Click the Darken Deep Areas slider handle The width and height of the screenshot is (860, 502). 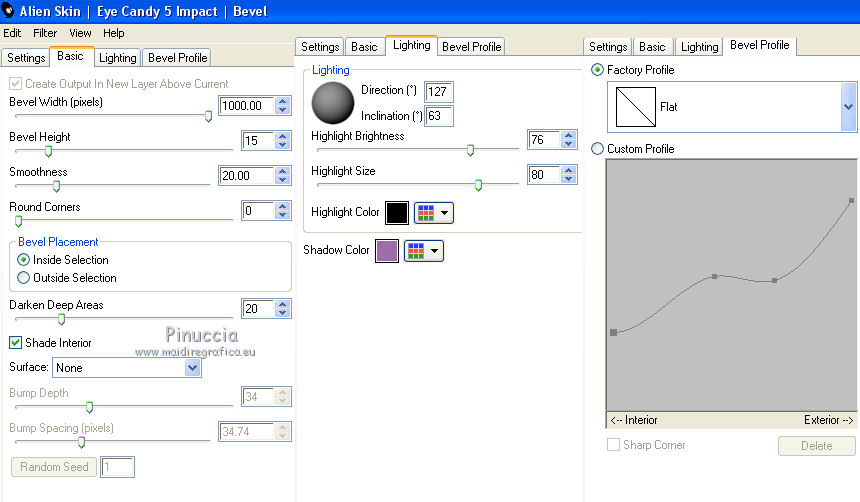click(x=61, y=319)
